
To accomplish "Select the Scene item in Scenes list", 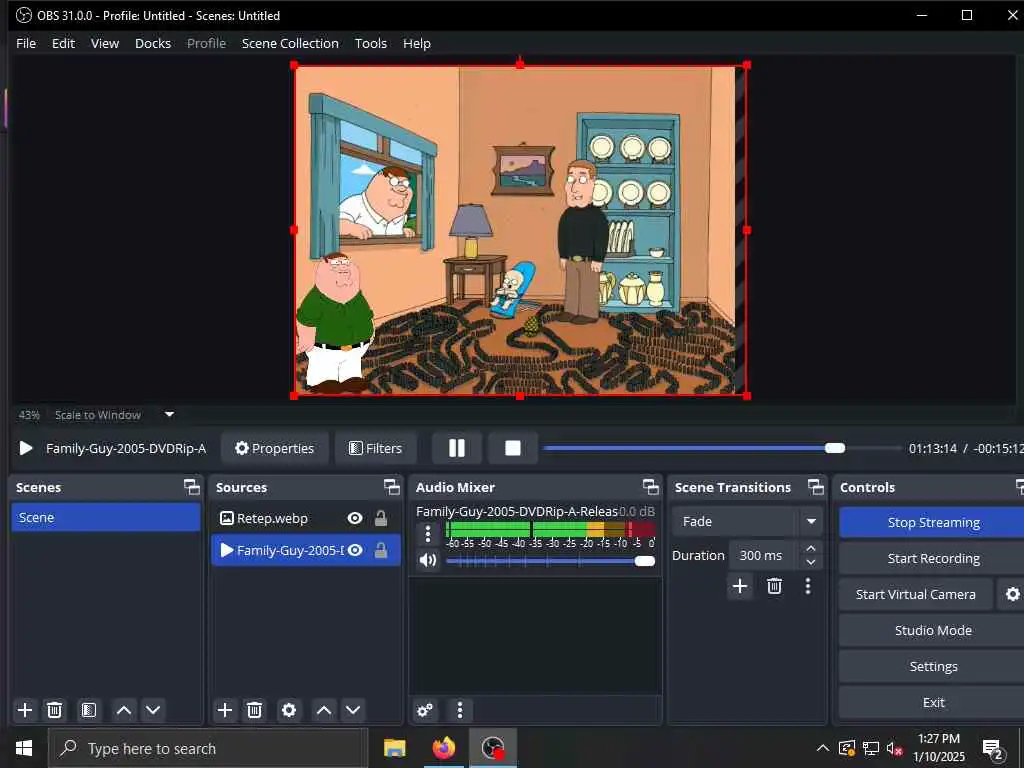I will [x=106, y=517].
